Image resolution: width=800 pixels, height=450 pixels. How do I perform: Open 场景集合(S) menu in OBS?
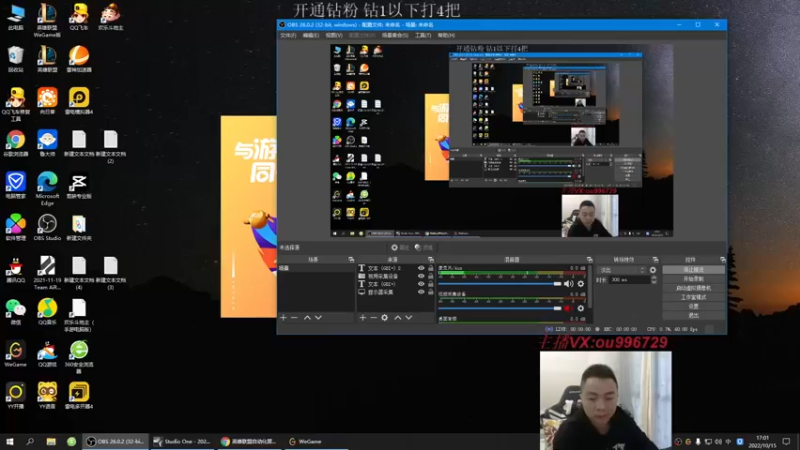point(395,35)
